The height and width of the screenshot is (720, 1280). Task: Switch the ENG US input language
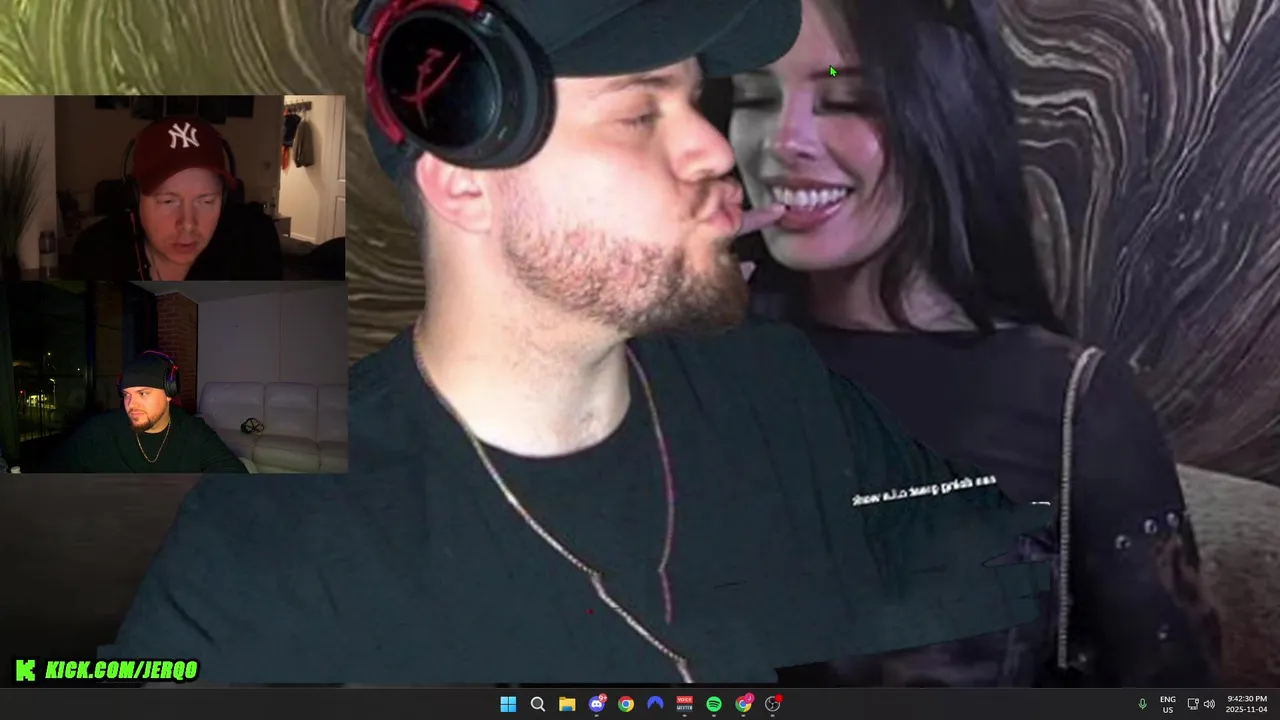click(x=1168, y=704)
